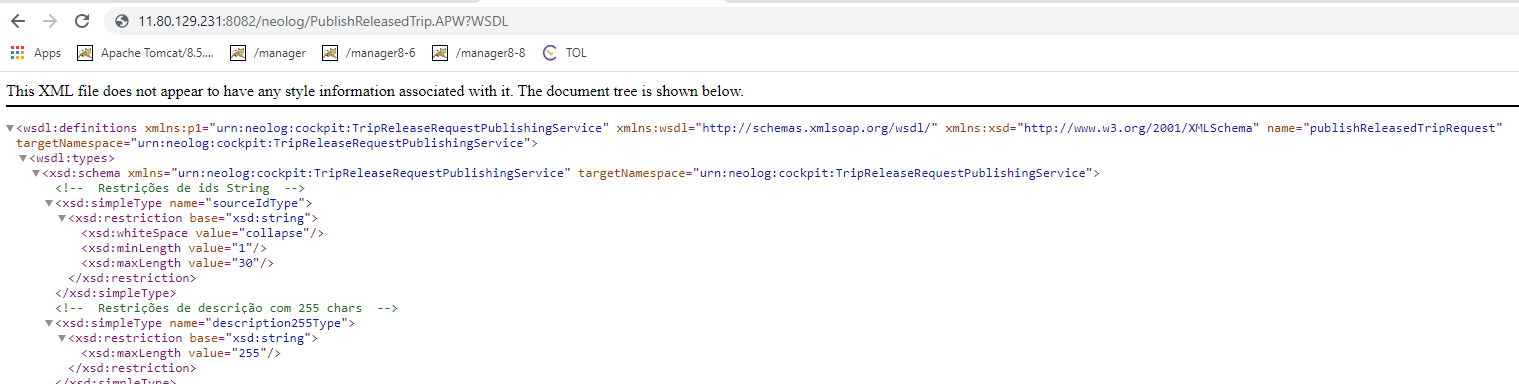Collapse the xsd:schema node
The width and height of the screenshot is (1519, 384).
tap(36, 174)
